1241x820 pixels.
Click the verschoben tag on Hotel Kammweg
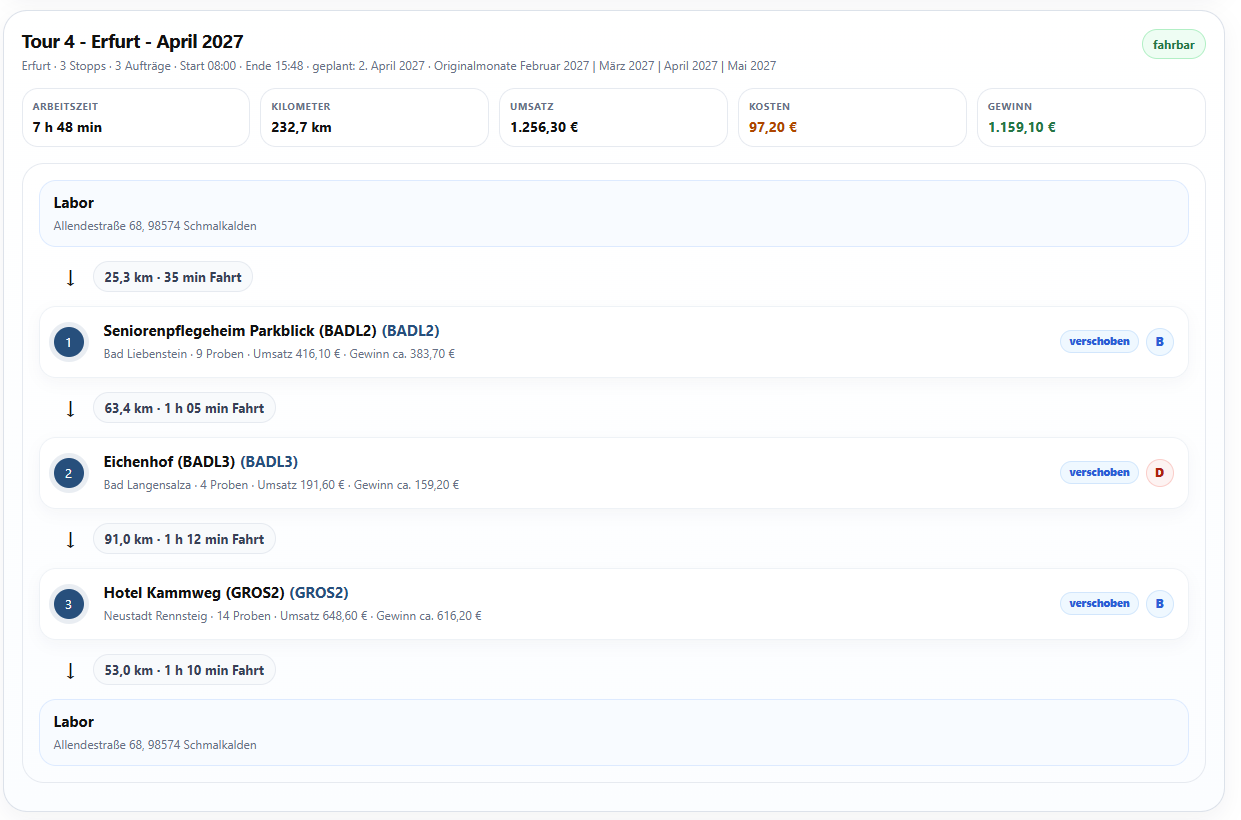pyautogui.click(x=1099, y=604)
